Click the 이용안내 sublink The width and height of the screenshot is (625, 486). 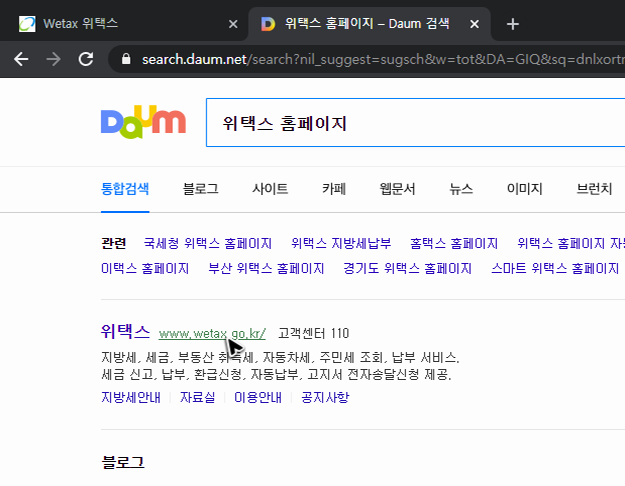(x=258, y=397)
